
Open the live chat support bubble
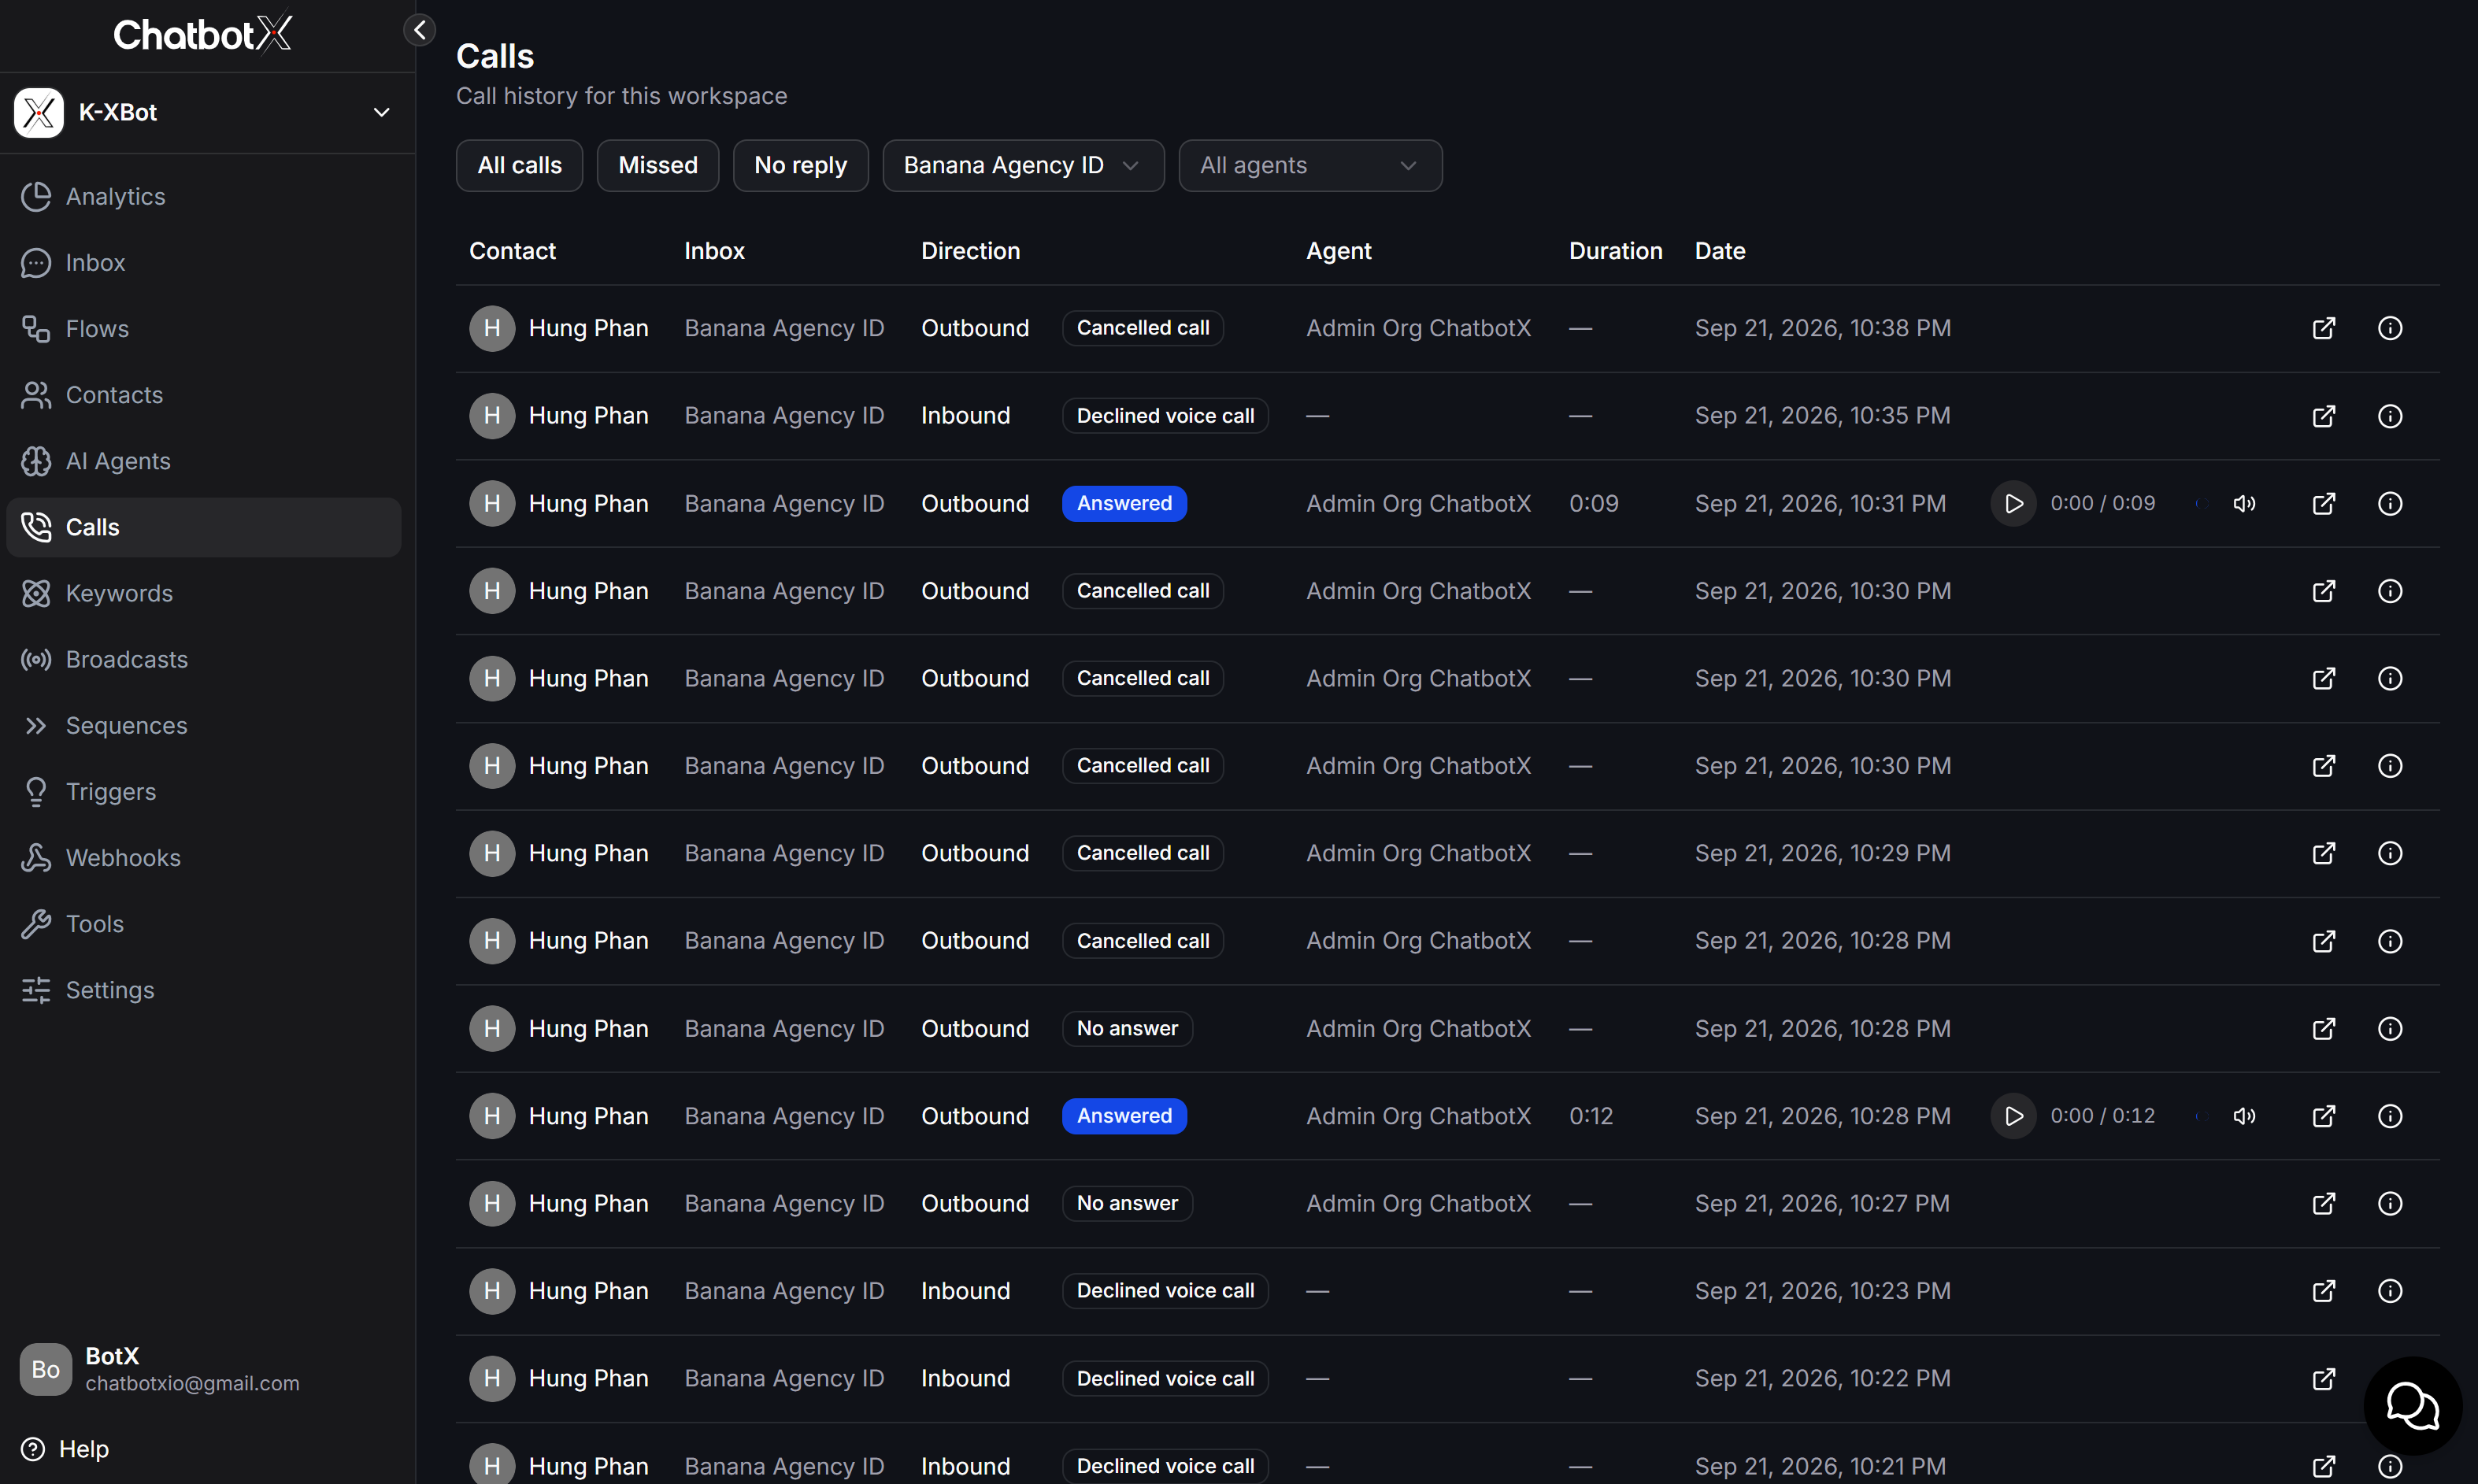pyautogui.click(x=2412, y=1406)
